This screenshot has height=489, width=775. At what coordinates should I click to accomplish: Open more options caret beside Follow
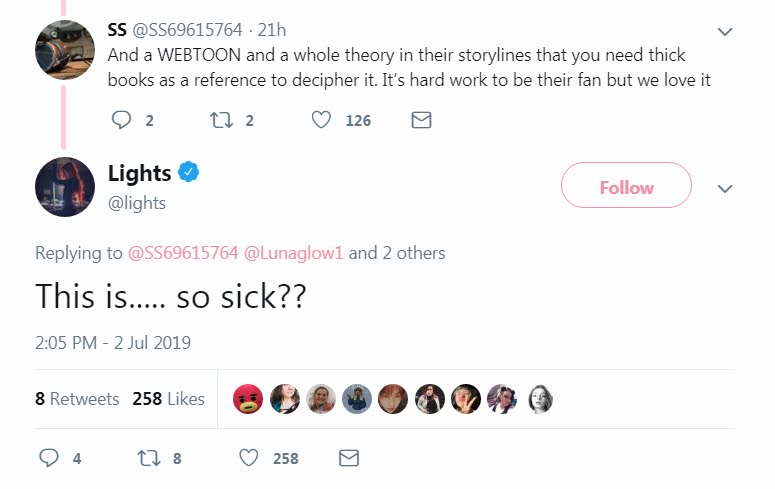point(726,188)
